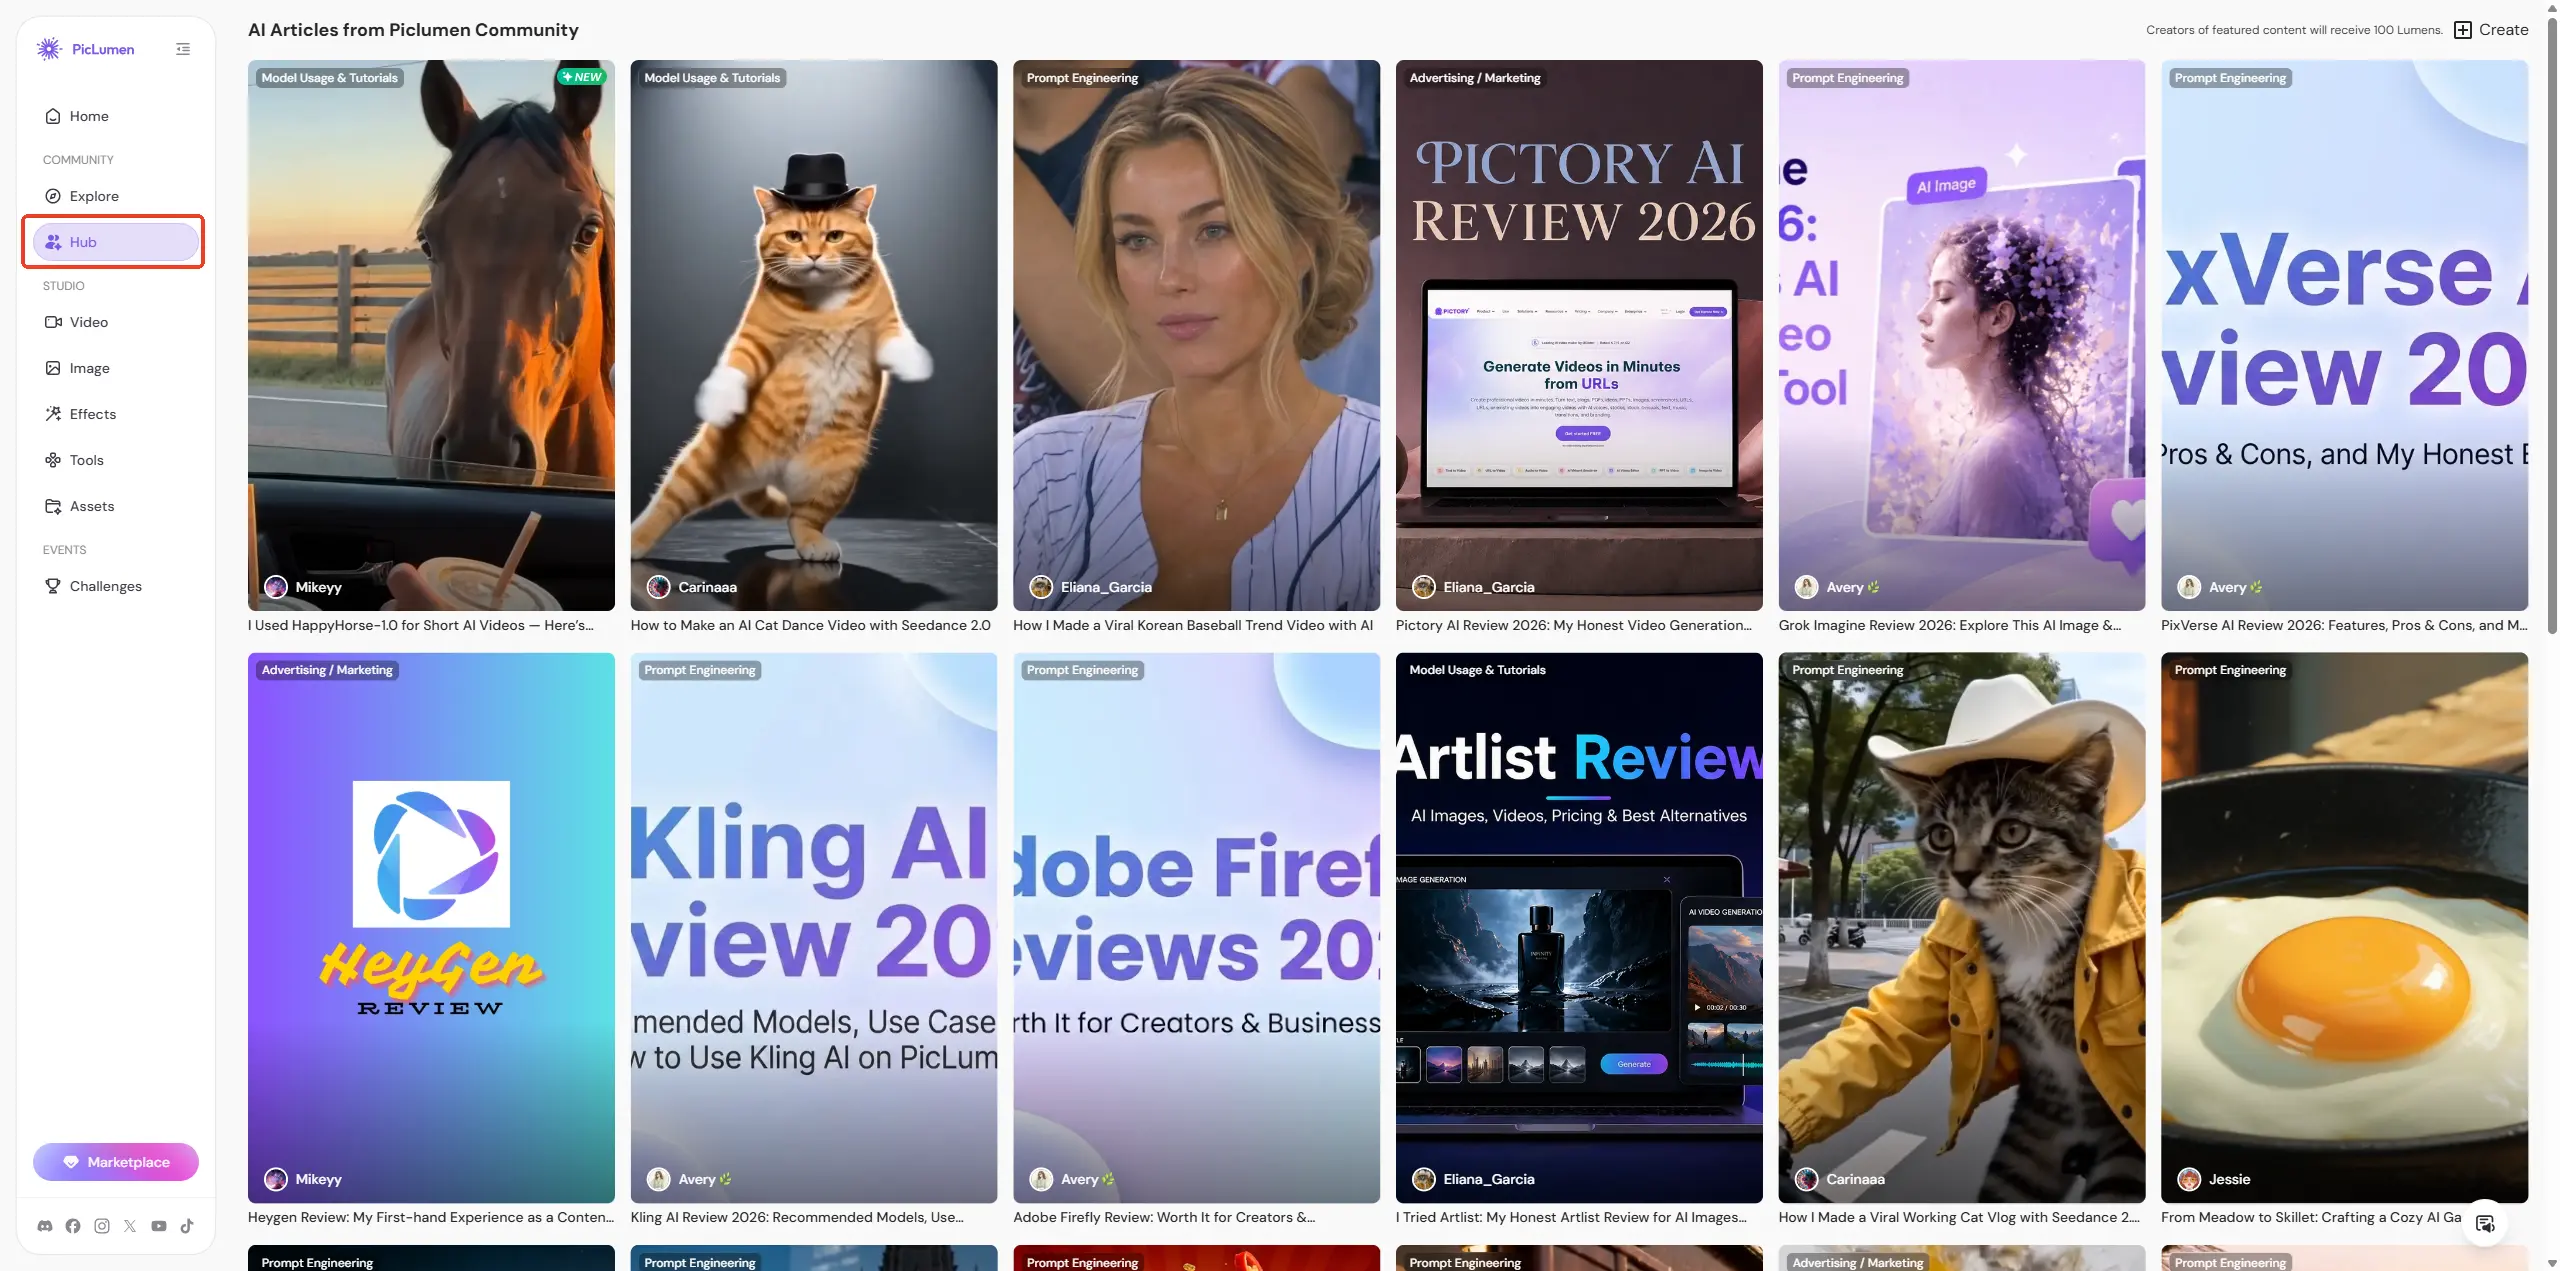Click Avery's avatar on the PixVerse card

pyautogui.click(x=2189, y=587)
